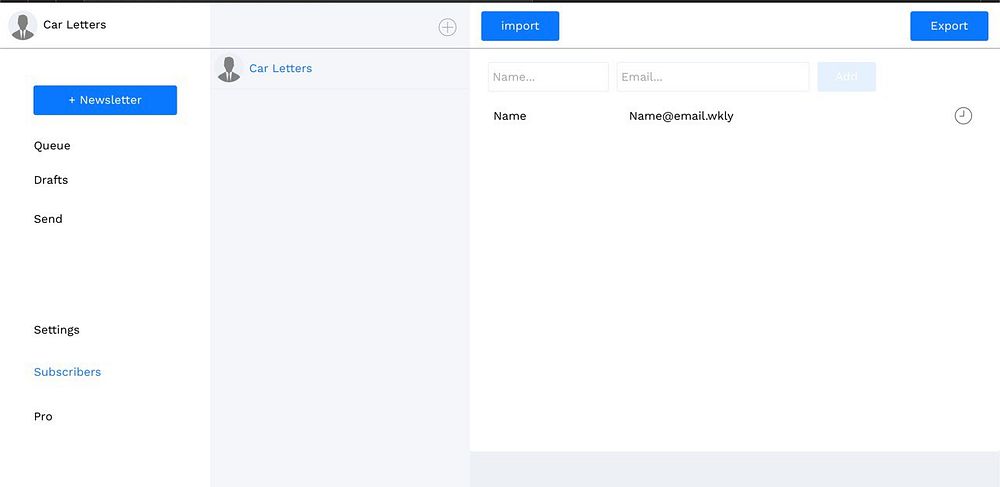
Task: Open Settings in the sidebar
Action: coord(57,330)
